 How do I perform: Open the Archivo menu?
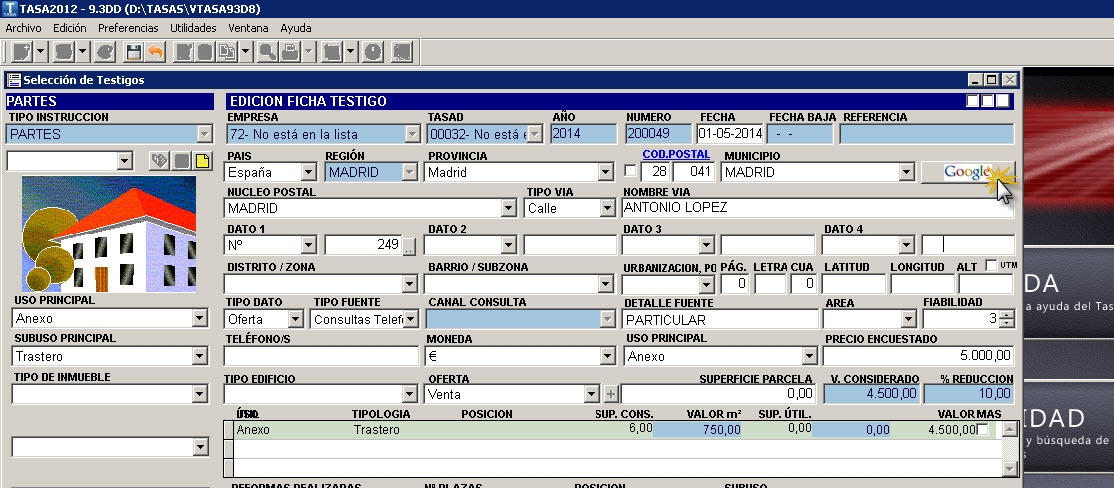click(23, 28)
